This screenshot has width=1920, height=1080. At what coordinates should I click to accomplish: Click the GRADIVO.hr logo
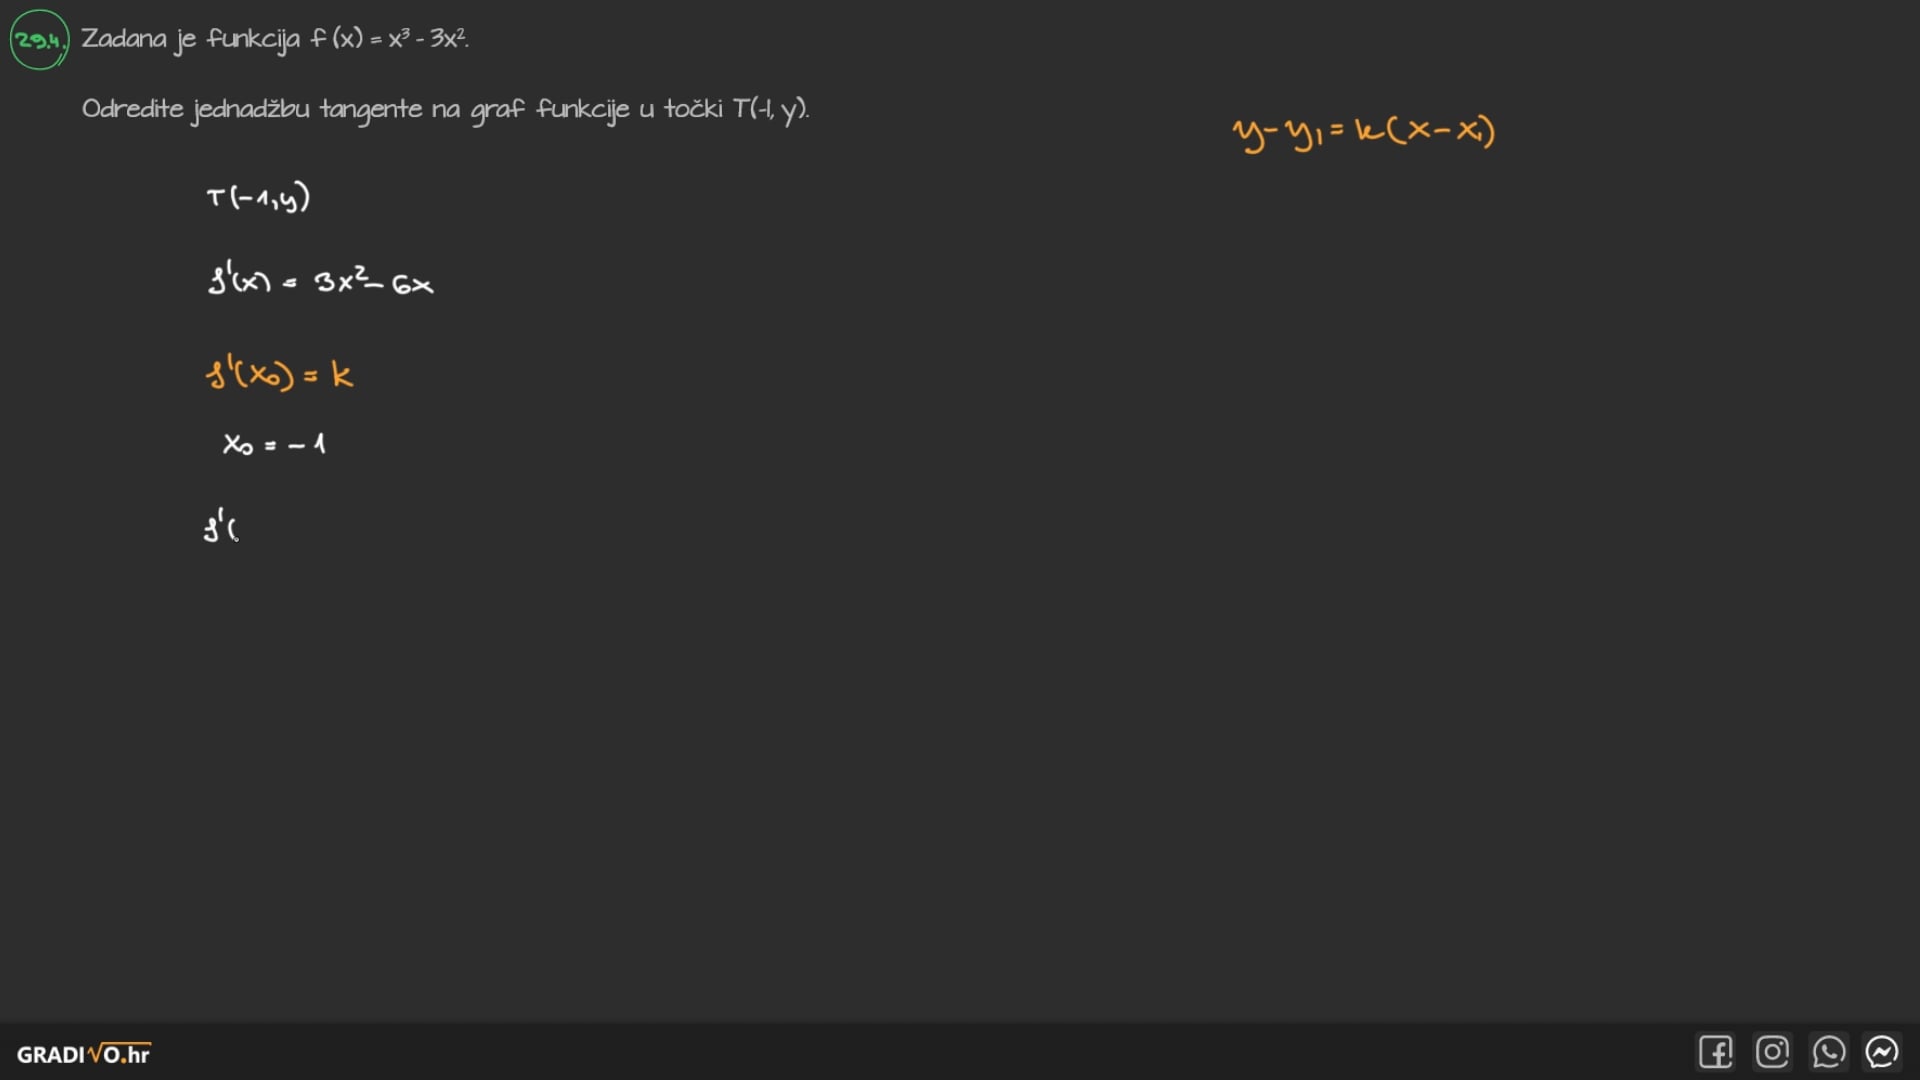[x=84, y=1054]
